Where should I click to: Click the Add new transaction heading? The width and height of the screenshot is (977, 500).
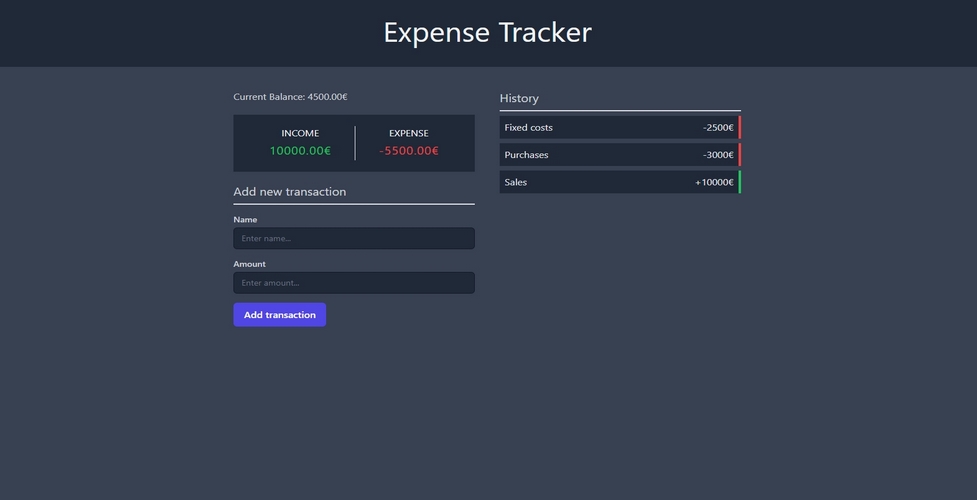pos(290,191)
